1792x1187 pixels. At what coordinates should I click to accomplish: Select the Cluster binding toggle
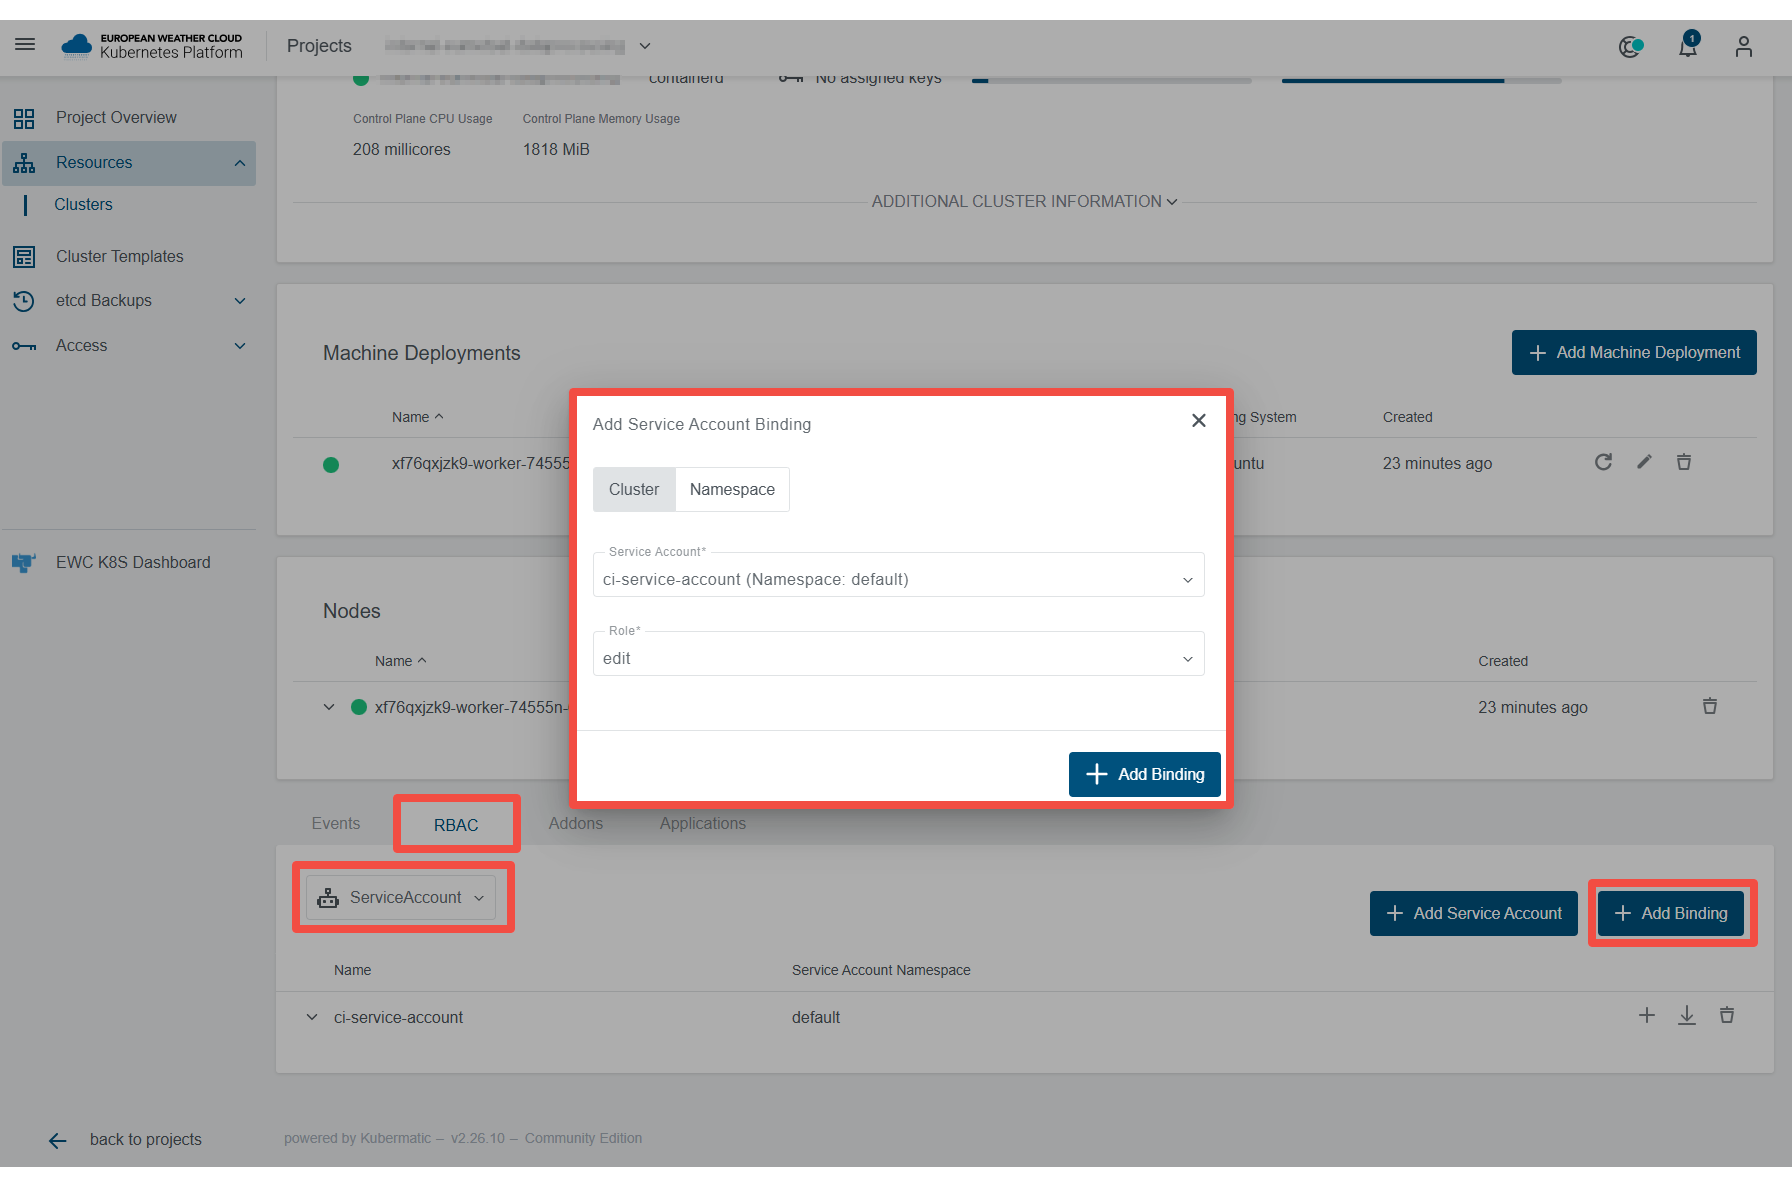634,490
